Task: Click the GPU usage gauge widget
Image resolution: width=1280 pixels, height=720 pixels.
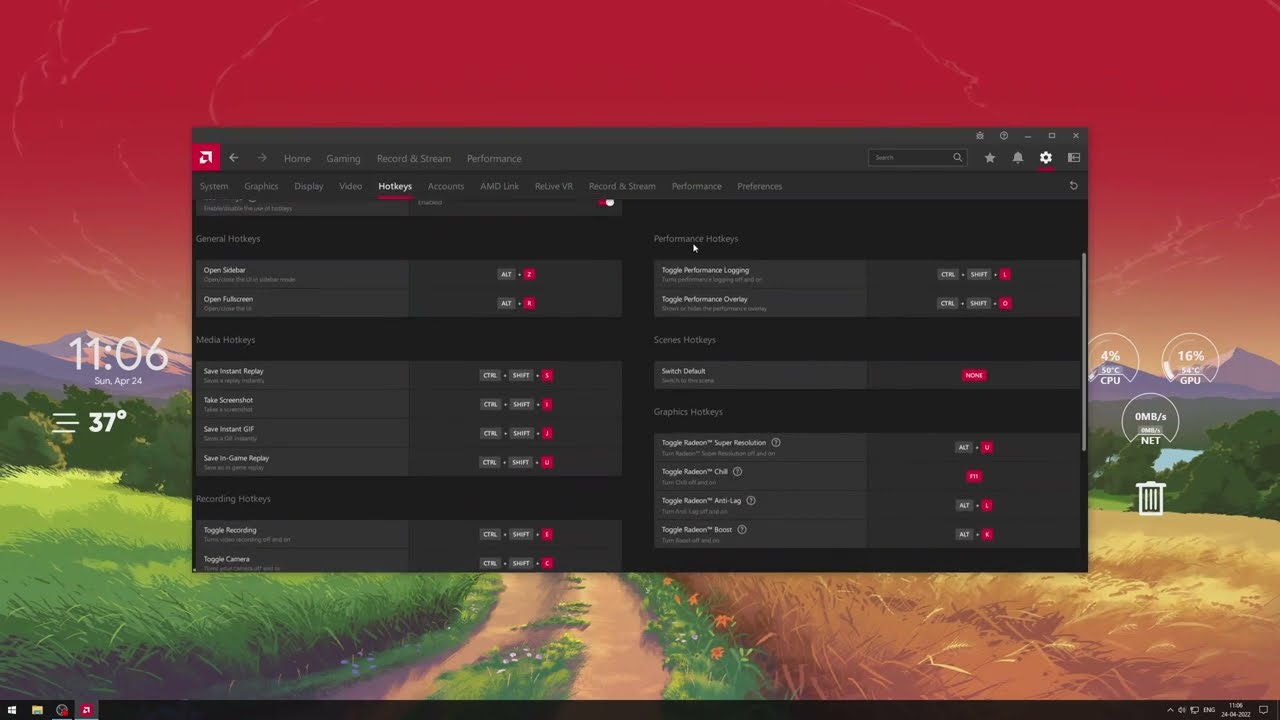Action: pyautogui.click(x=1190, y=361)
